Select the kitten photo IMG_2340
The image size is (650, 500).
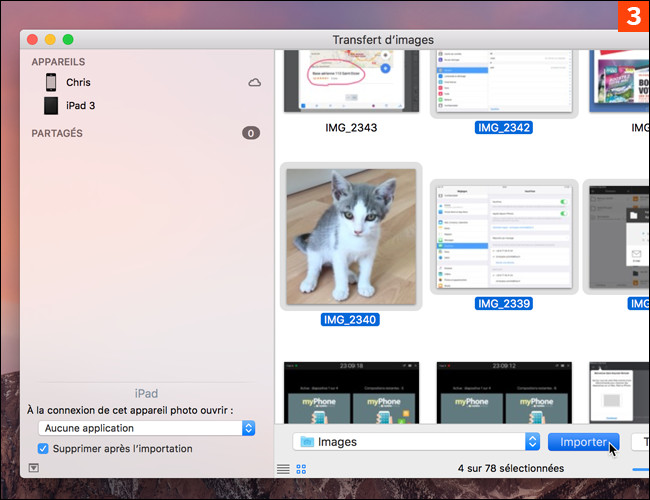click(x=351, y=236)
